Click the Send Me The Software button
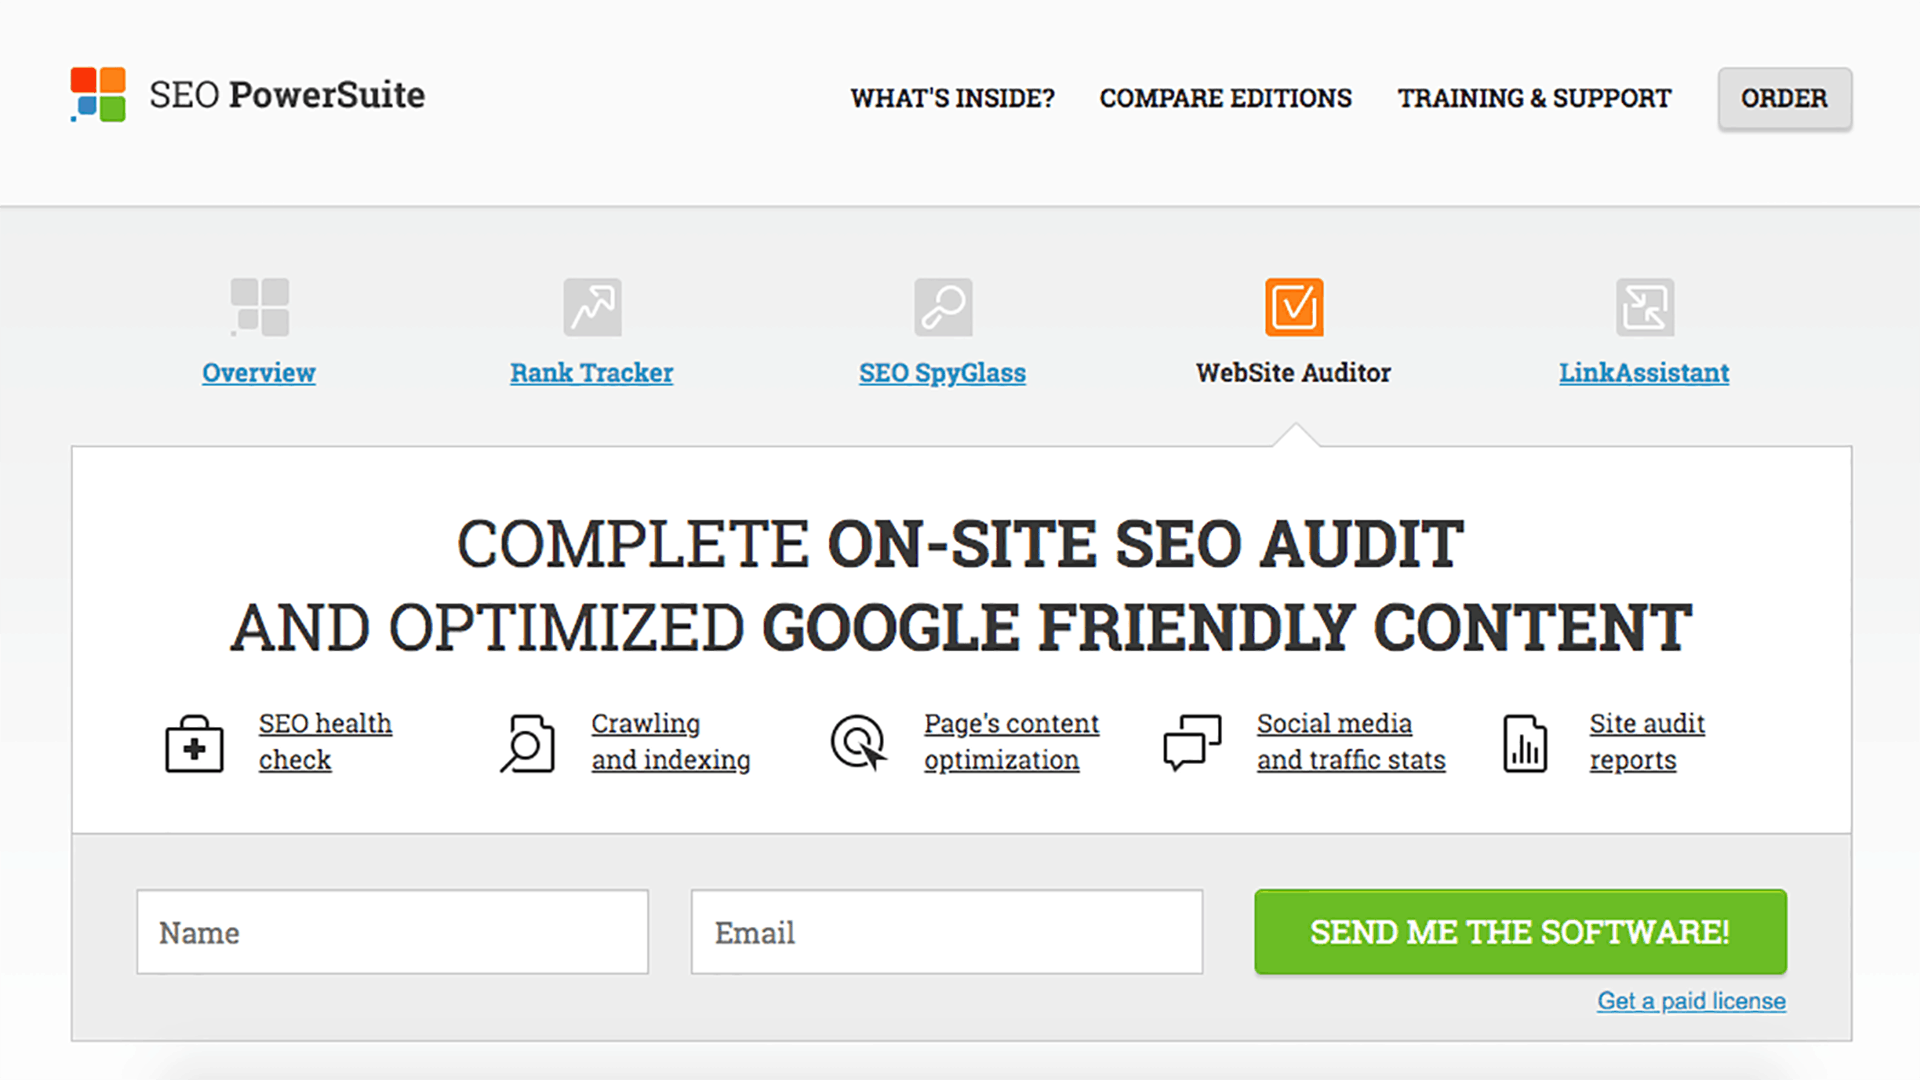 [1520, 932]
